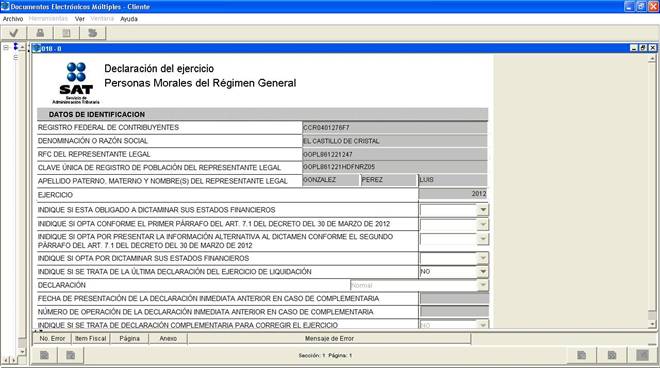This screenshot has height=368, width=660.
Task: Click the first bottom-right page icon
Action: [x=581, y=355]
